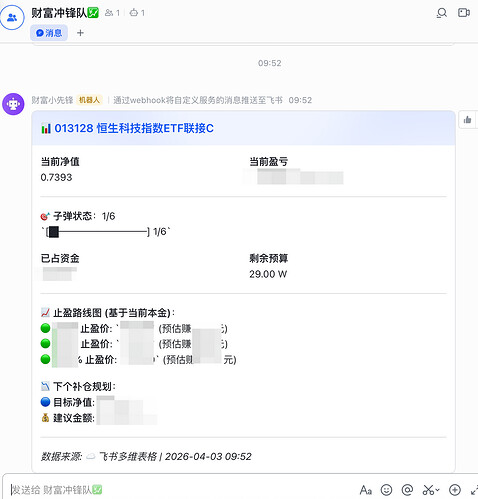Click the 财富小先锋 robot avatar
The height and width of the screenshot is (499, 478).
pos(13,104)
